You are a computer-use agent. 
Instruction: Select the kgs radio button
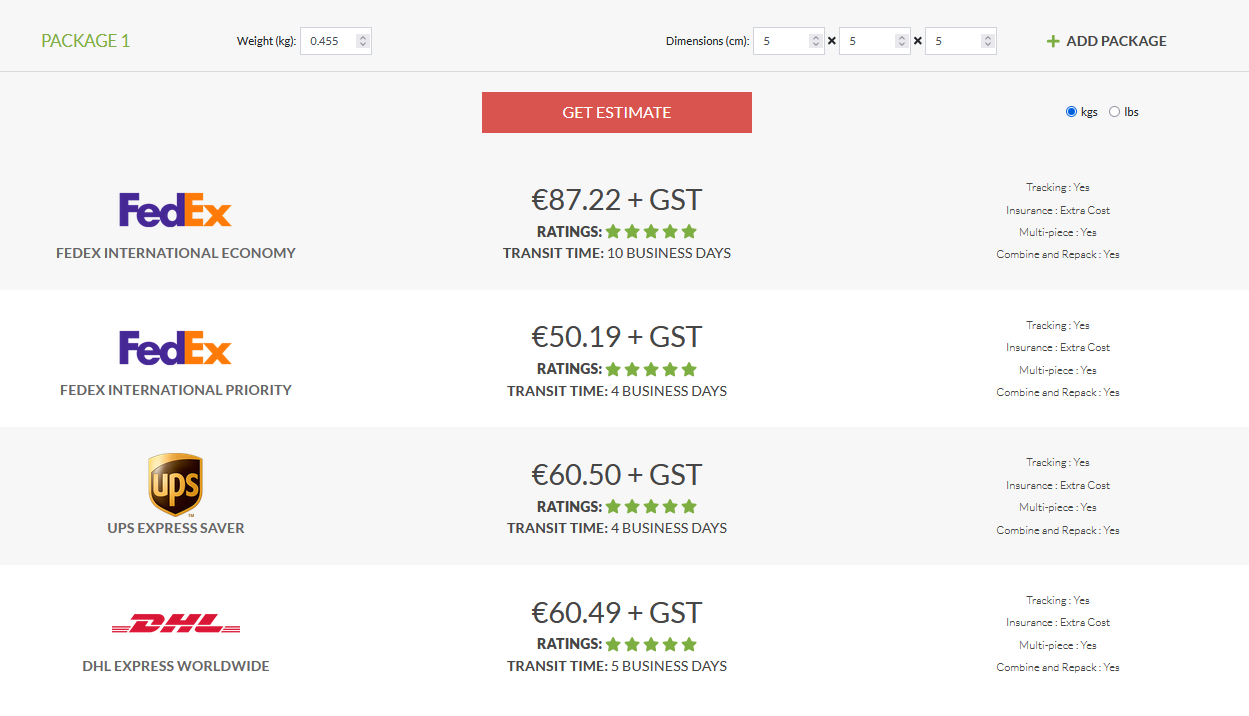point(1072,112)
